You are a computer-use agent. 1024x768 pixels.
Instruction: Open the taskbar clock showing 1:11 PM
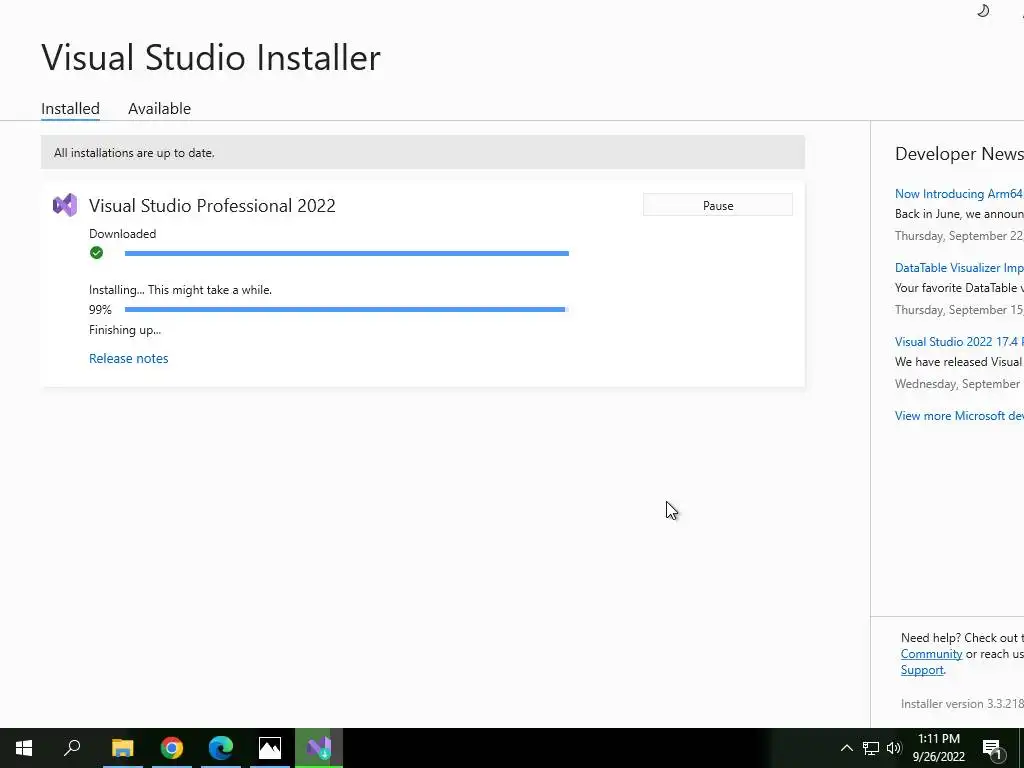[938, 748]
